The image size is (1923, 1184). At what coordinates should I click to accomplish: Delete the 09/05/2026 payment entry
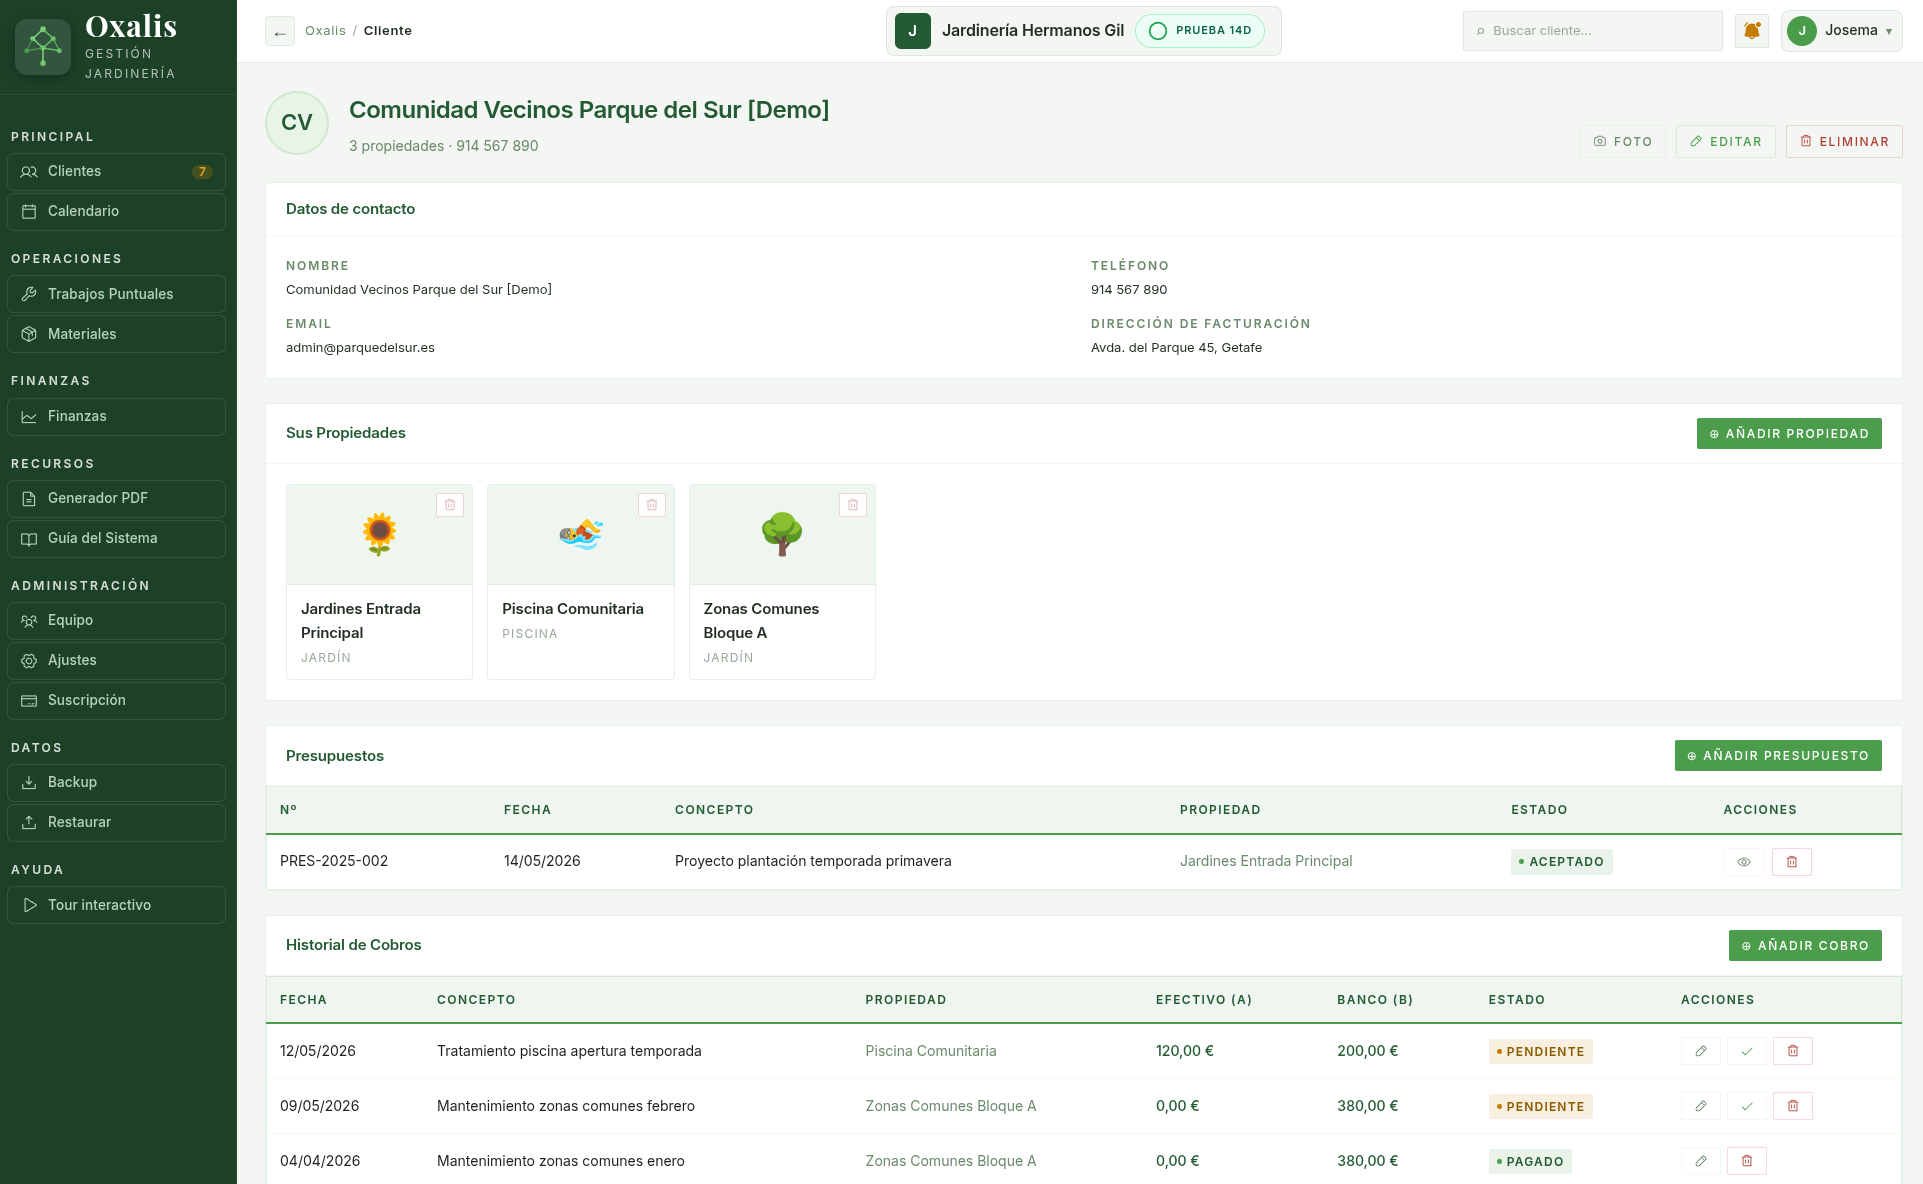(1793, 1106)
